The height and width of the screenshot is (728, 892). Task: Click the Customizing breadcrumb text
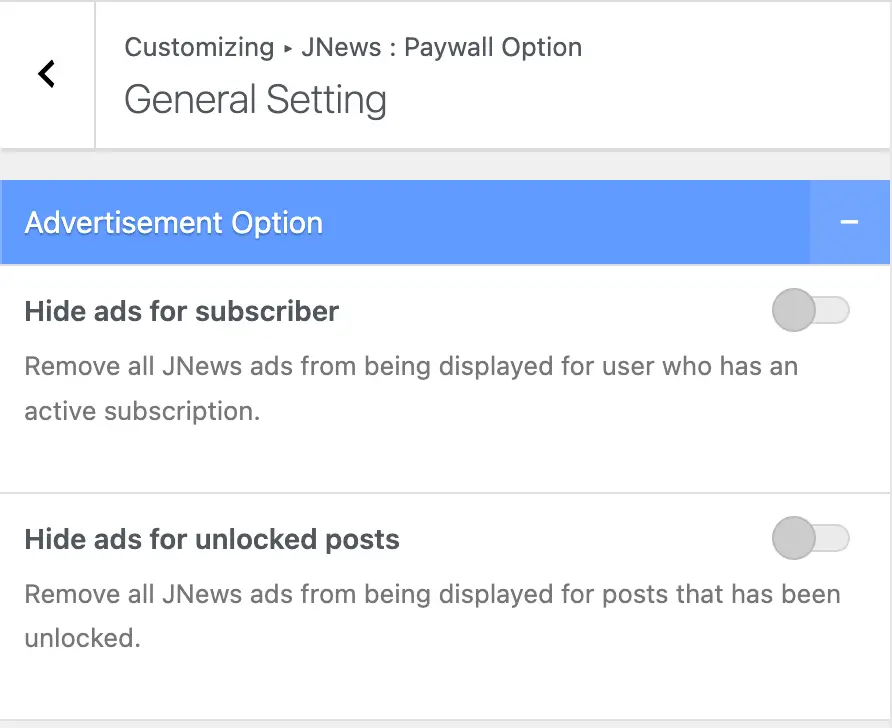(x=199, y=47)
